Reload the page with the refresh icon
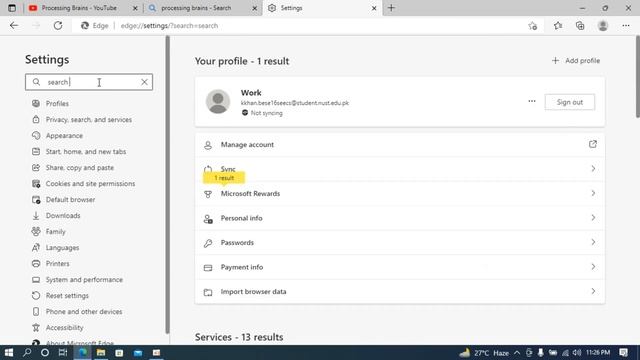This screenshot has width=640, height=360. 58,26
